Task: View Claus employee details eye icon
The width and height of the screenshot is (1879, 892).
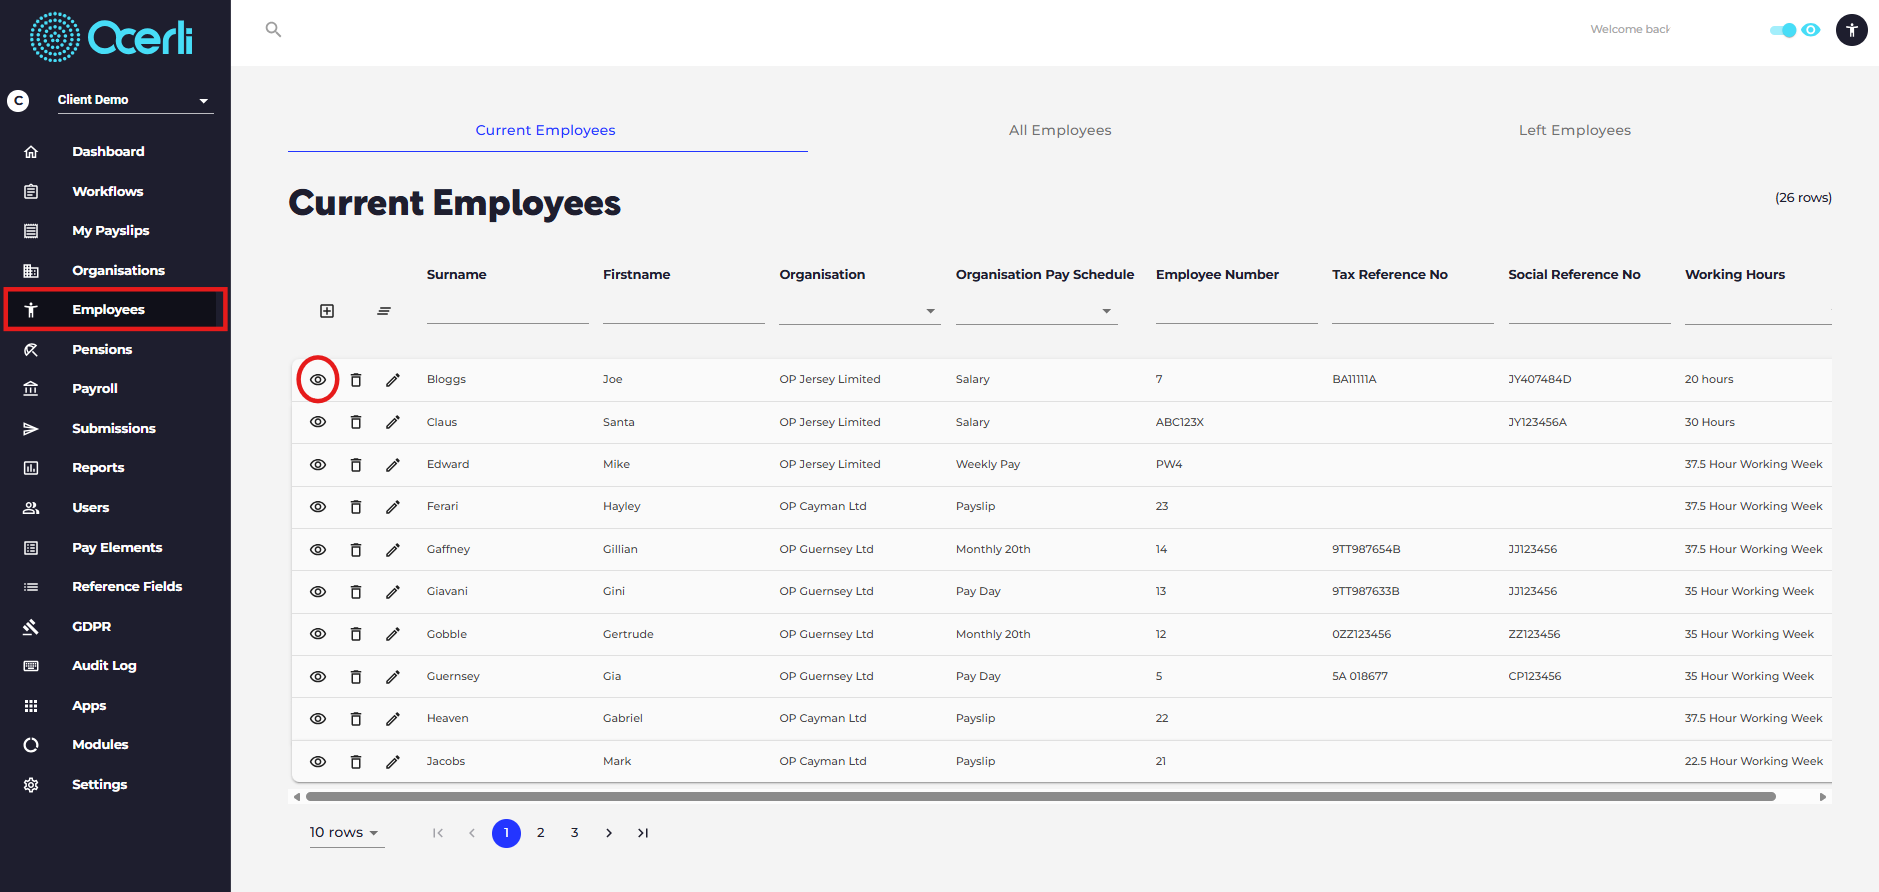Action: pyautogui.click(x=318, y=422)
